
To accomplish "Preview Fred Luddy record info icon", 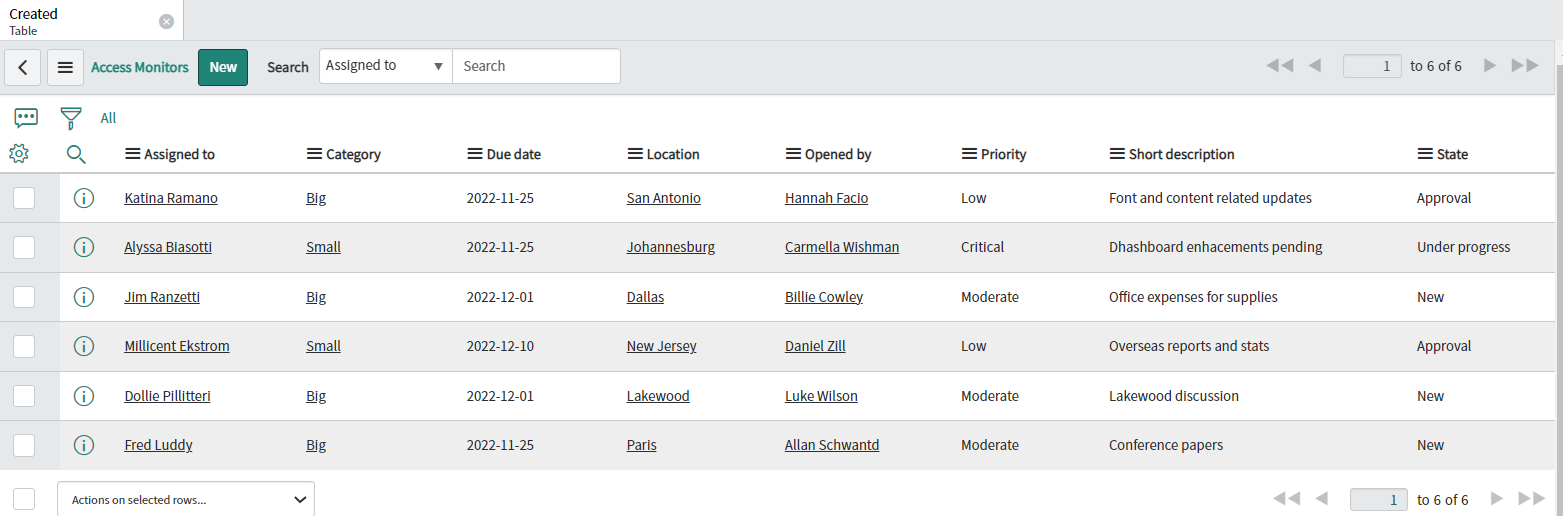I will click(84, 445).
